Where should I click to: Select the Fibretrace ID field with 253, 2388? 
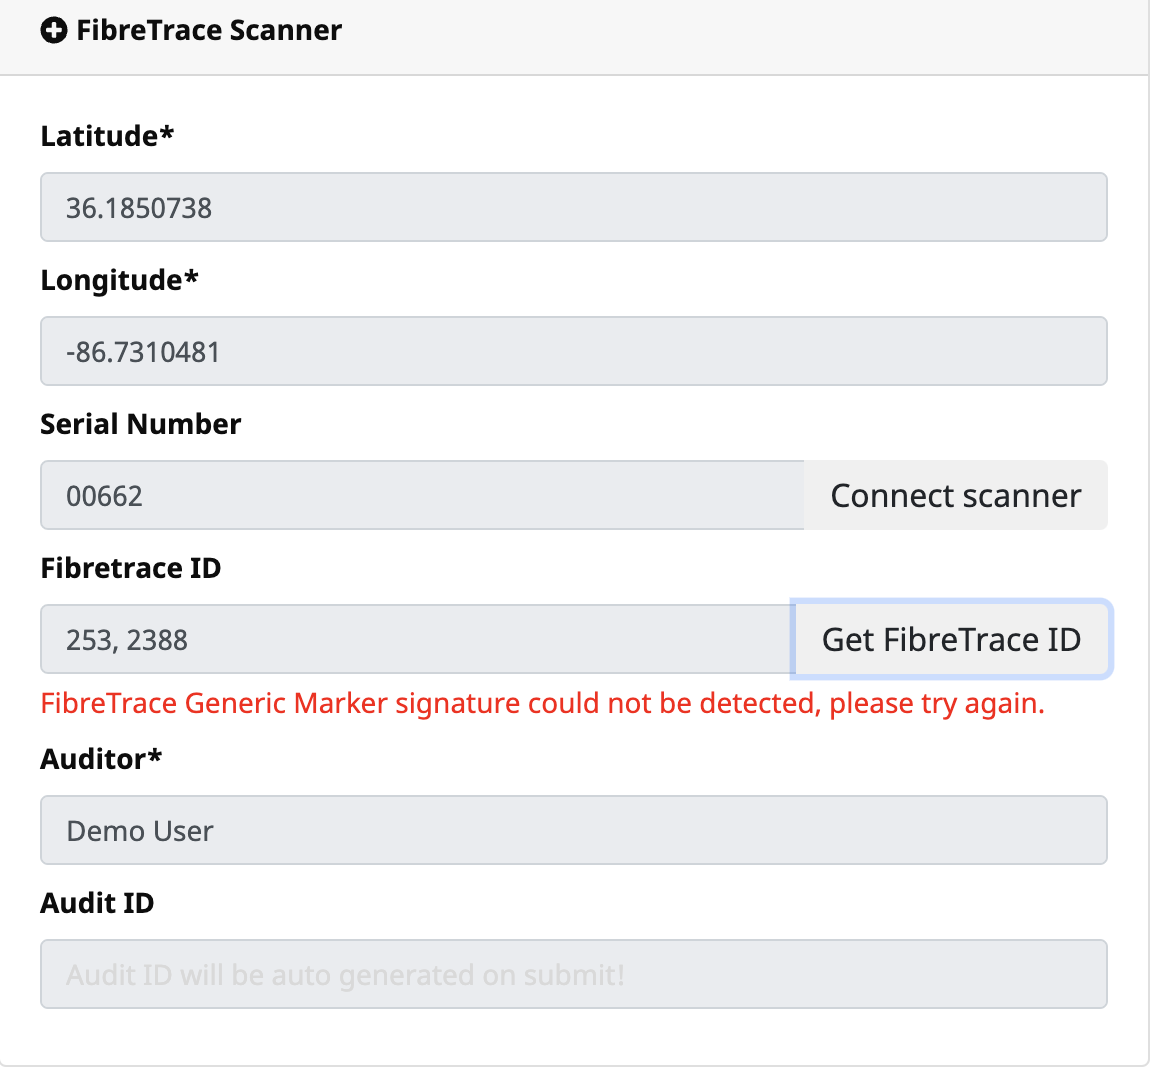[x=415, y=639]
